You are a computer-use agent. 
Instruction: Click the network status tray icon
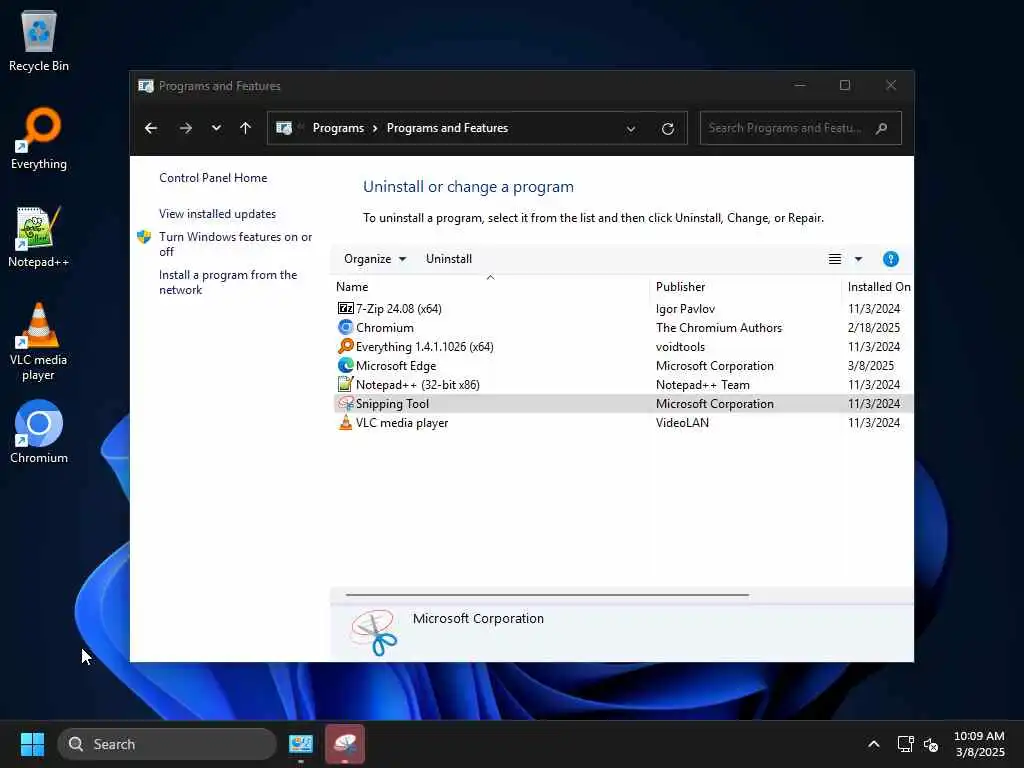click(x=905, y=744)
